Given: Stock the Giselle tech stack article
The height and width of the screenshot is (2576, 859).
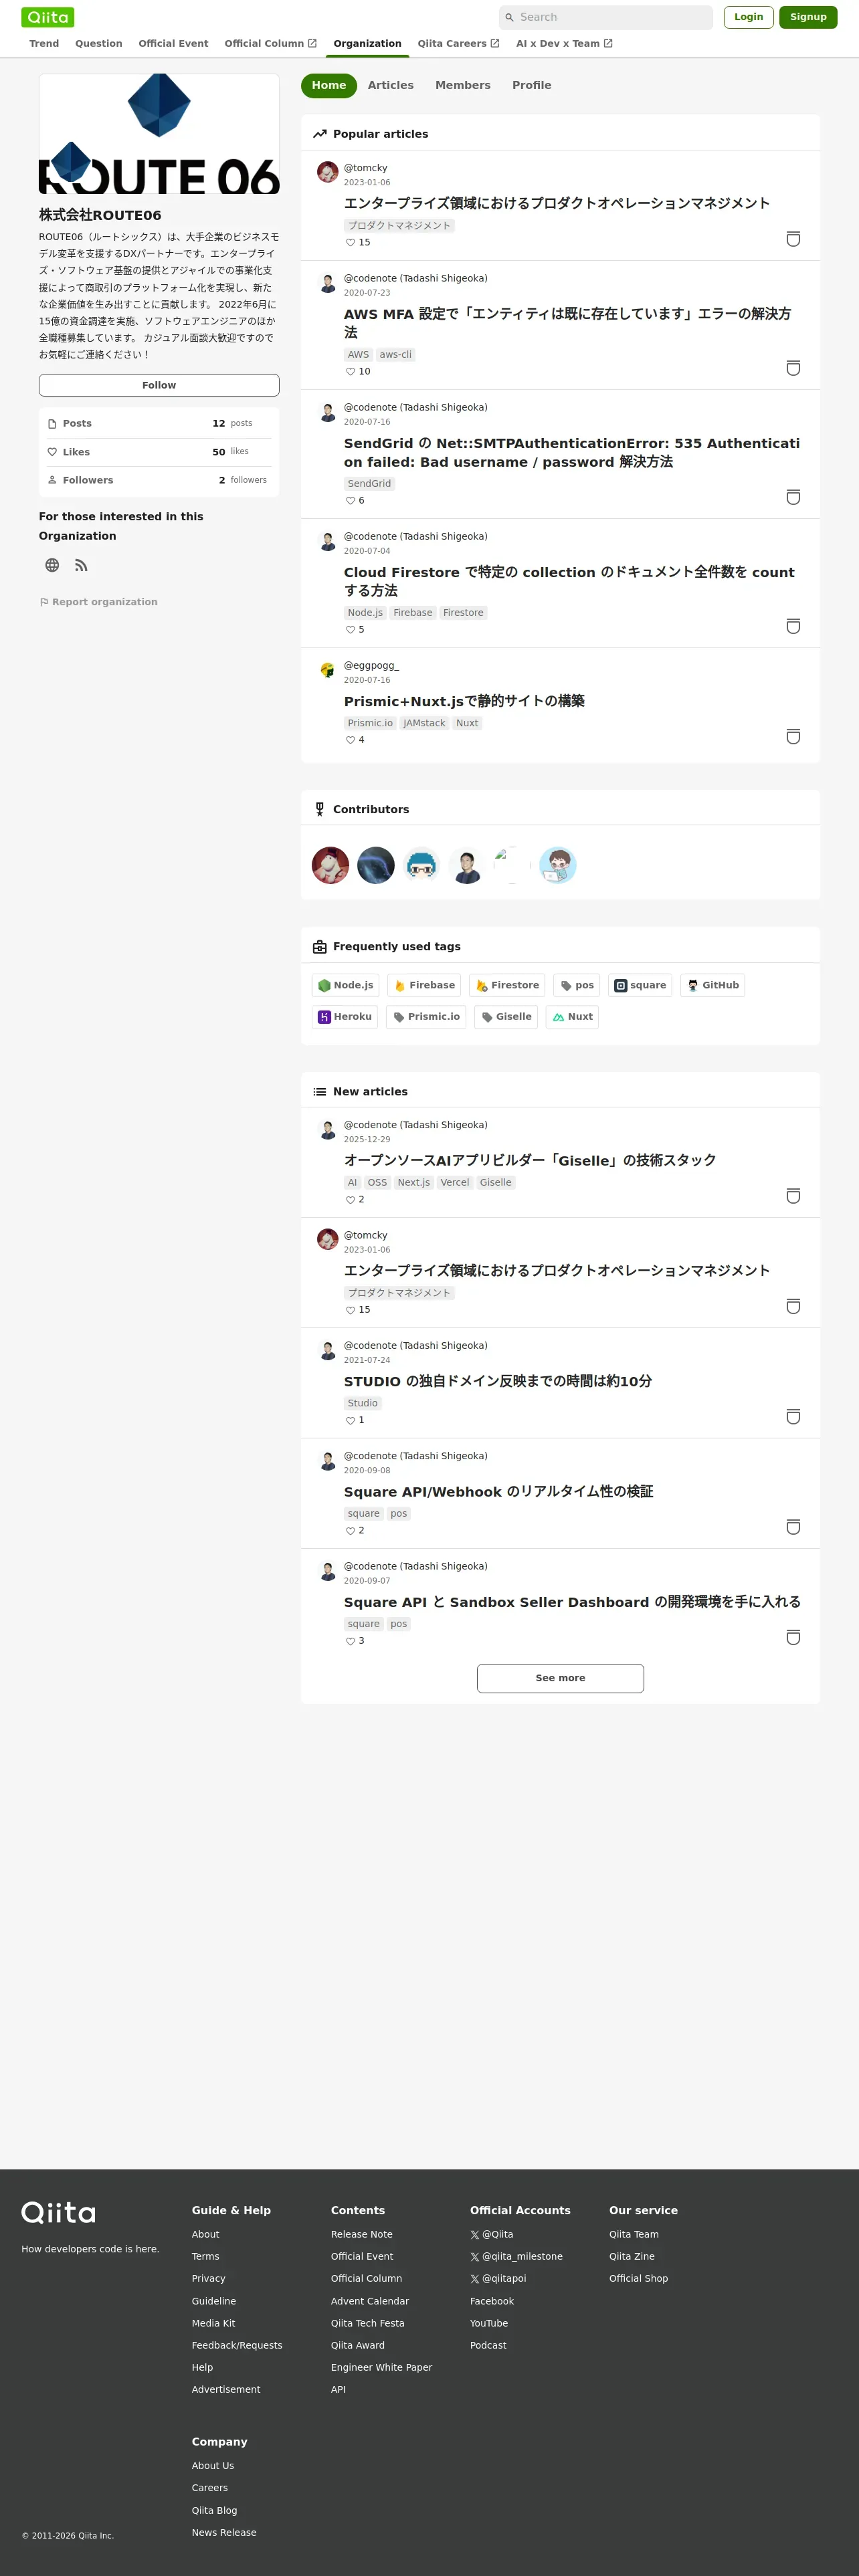Looking at the screenshot, I should pos(793,1196).
